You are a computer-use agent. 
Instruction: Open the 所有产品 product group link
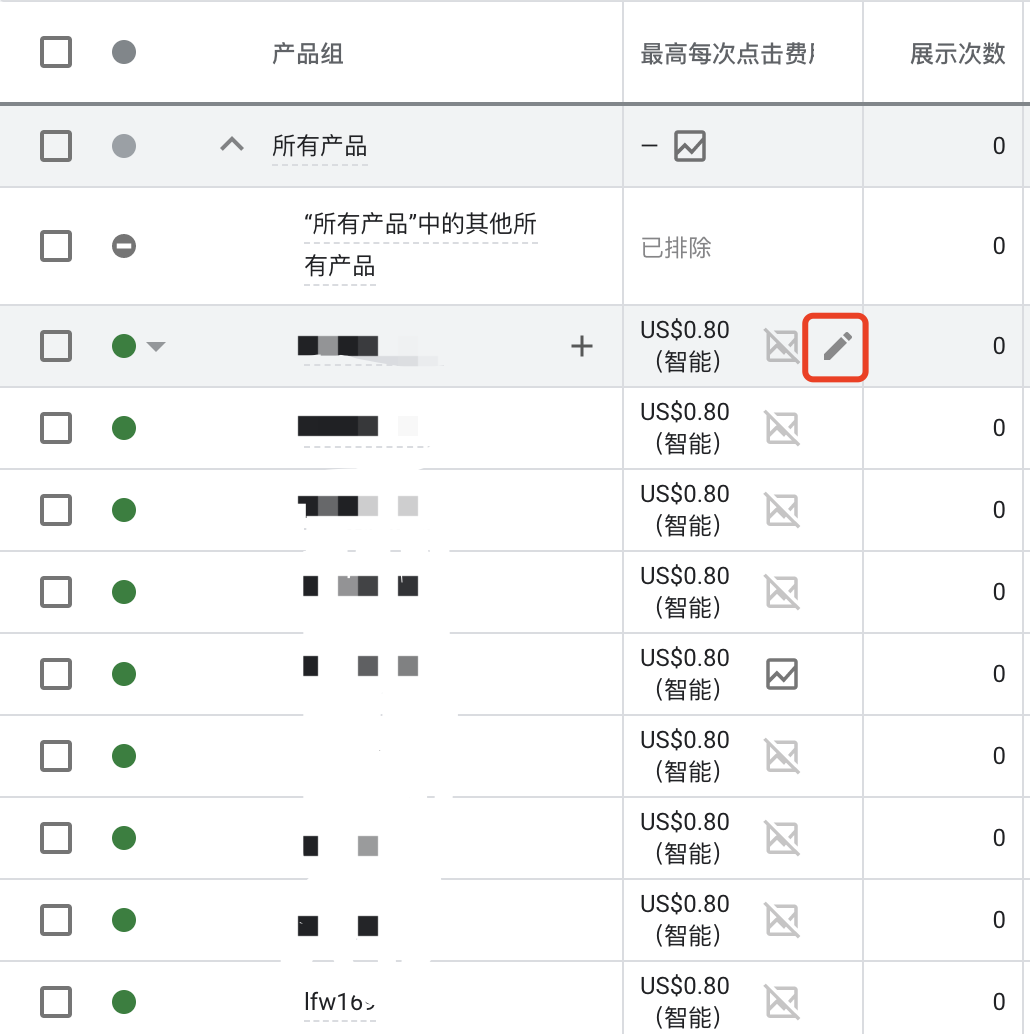(x=321, y=145)
